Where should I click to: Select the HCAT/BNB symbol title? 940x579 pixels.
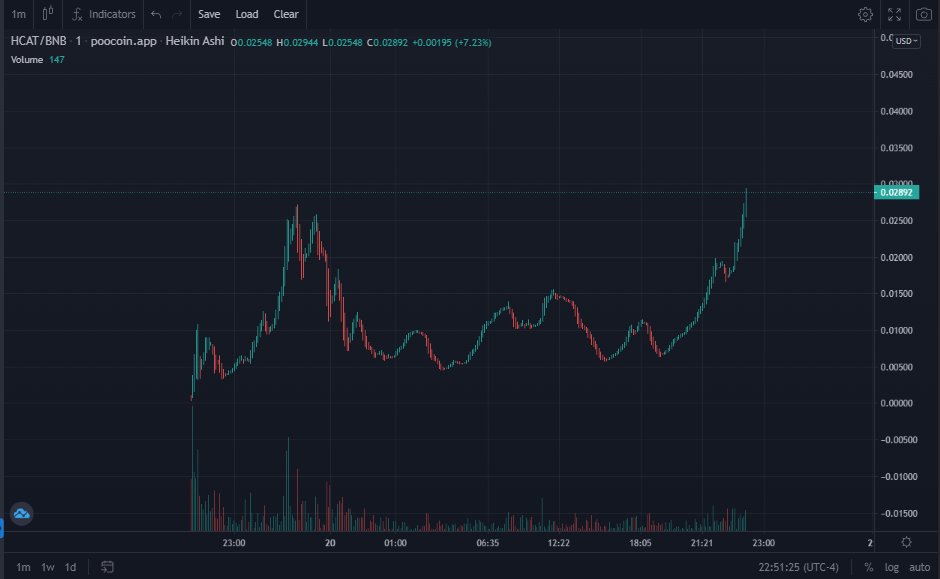point(38,41)
